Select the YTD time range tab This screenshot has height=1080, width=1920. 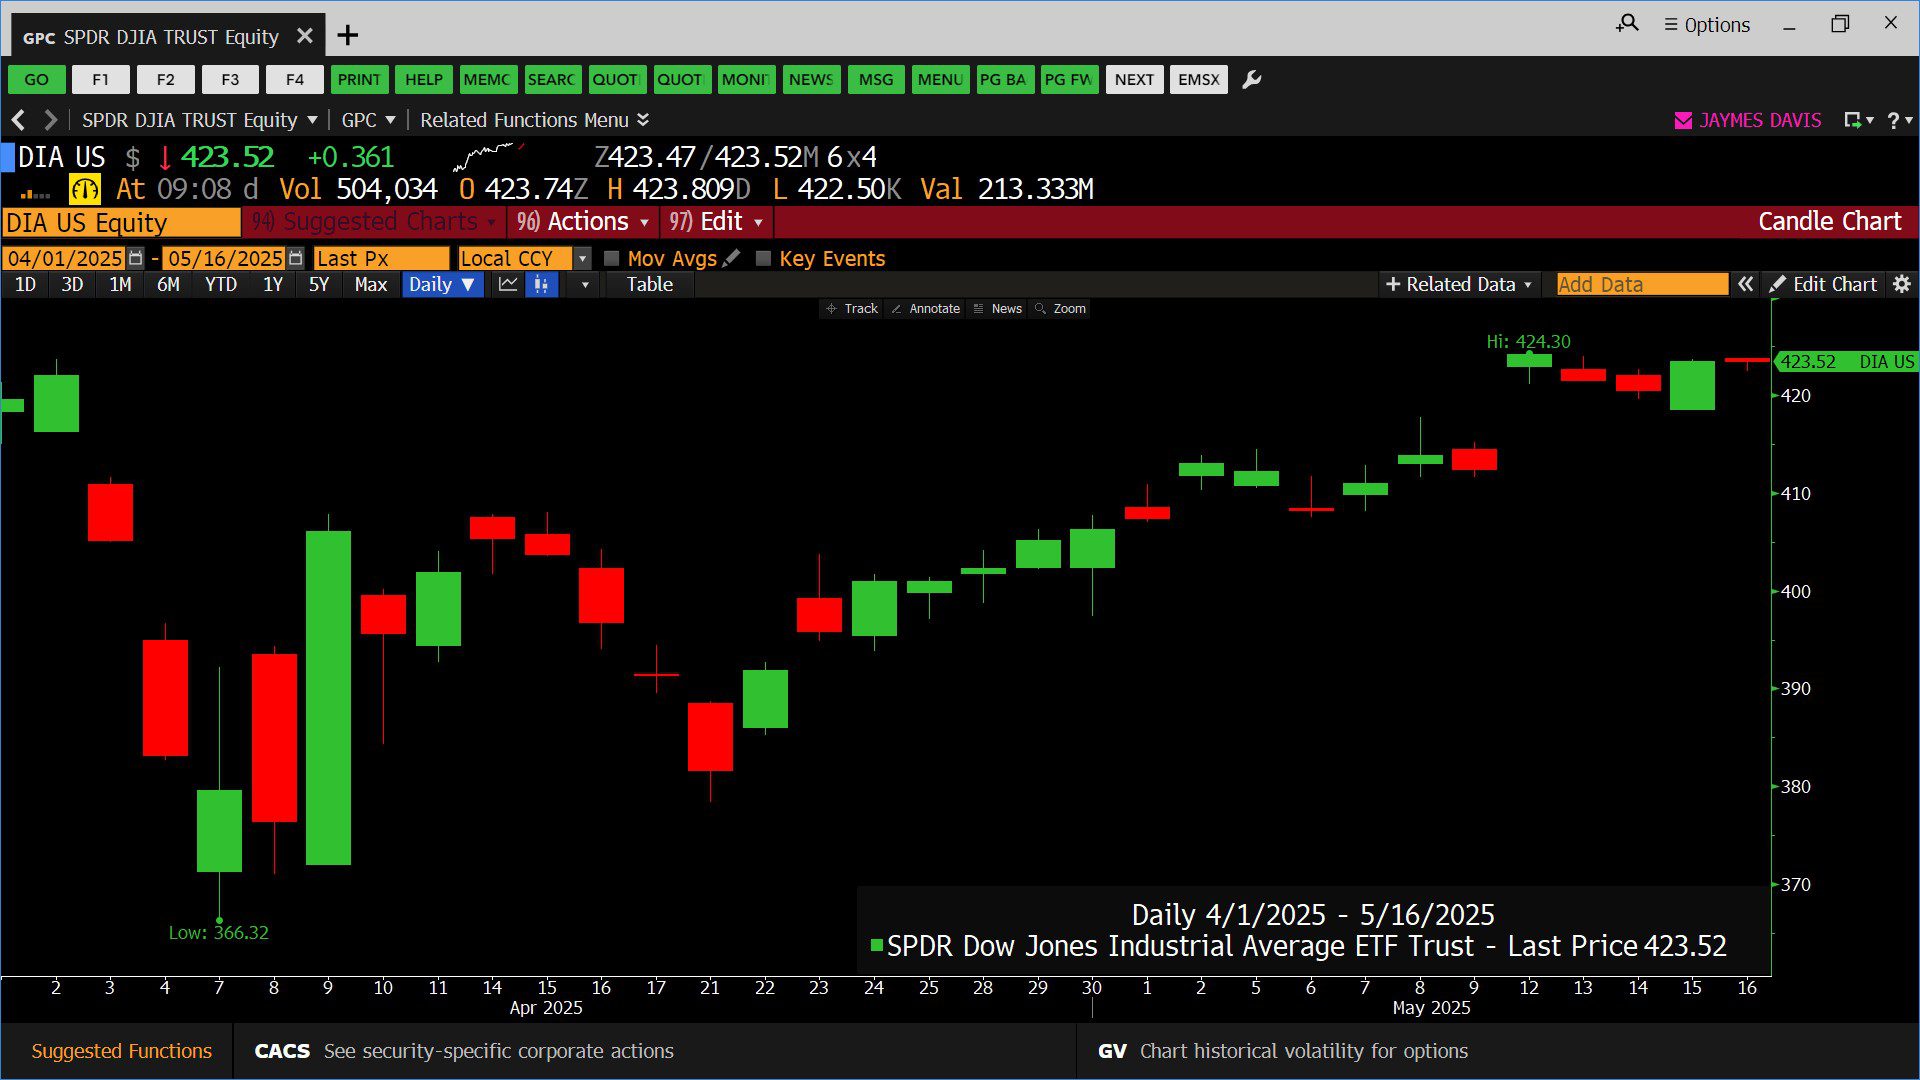(221, 285)
